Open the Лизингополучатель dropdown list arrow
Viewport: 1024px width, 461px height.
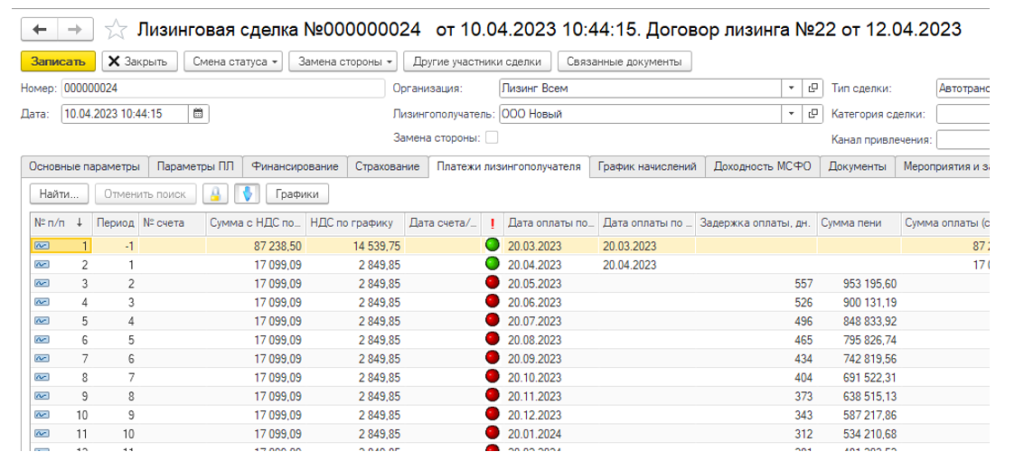pos(791,114)
